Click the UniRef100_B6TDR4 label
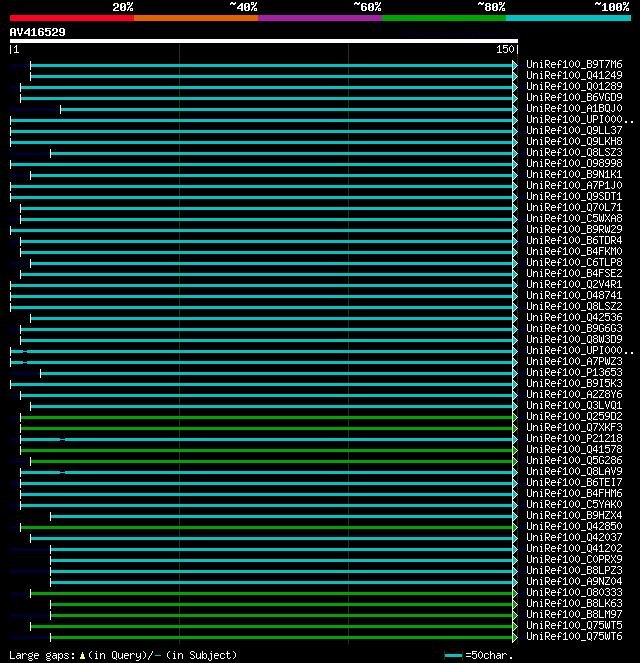Viewport: 640px width, 663px height. (x=574, y=240)
